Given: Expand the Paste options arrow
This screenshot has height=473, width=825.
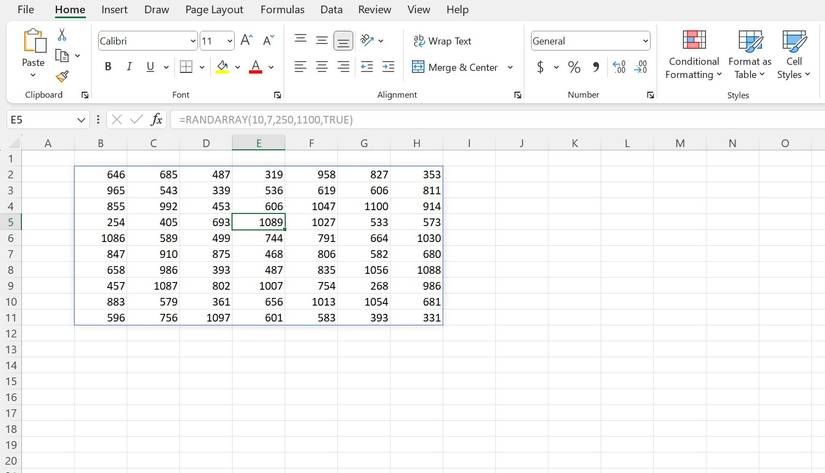Looking at the screenshot, I should point(33,75).
